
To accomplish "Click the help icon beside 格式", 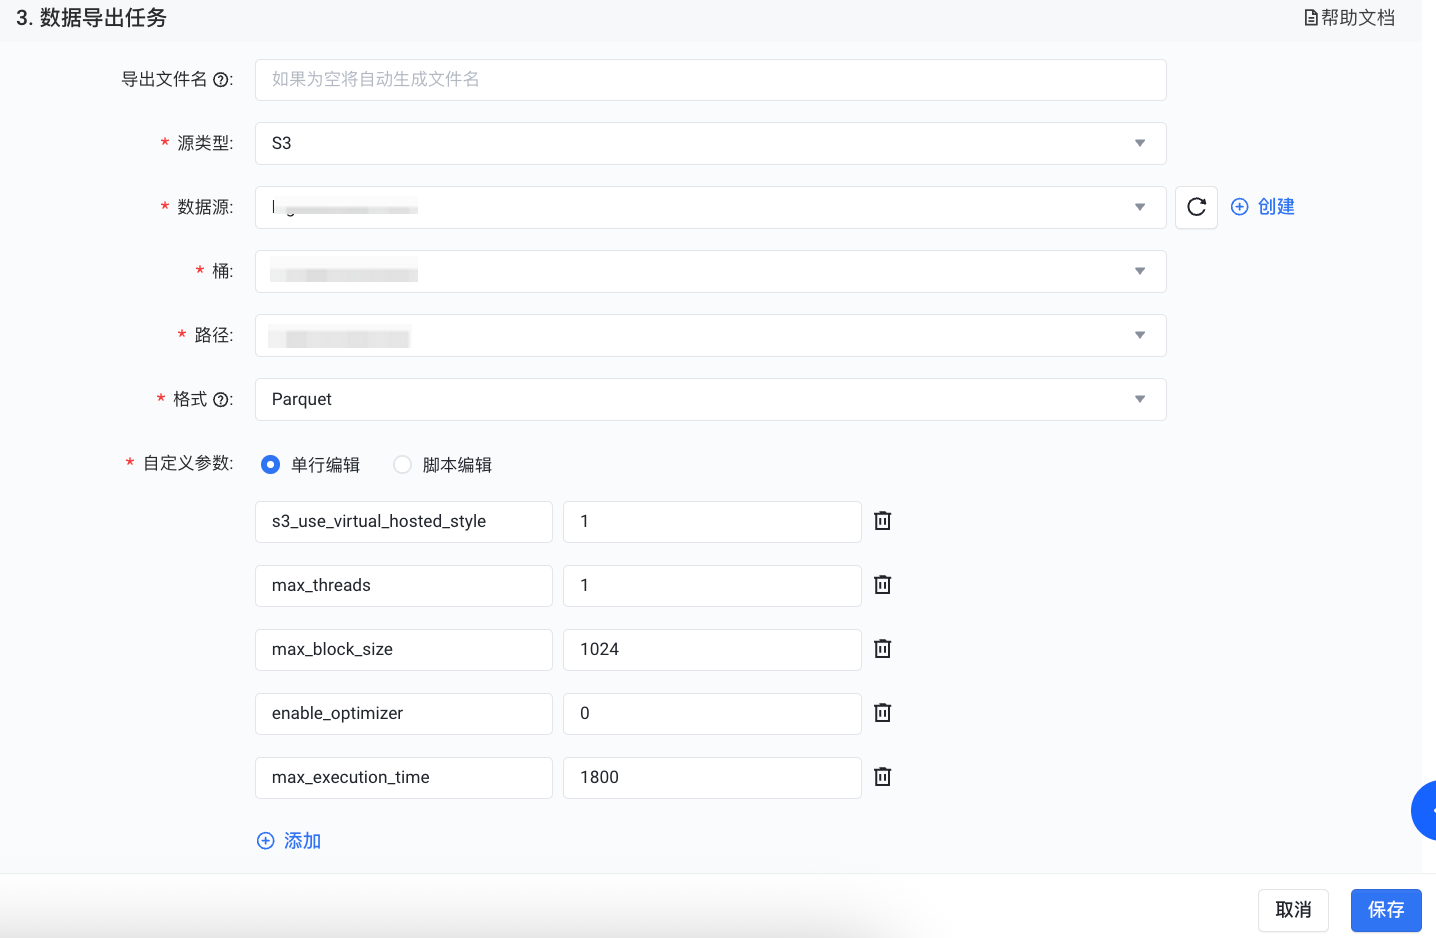I will 221,400.
